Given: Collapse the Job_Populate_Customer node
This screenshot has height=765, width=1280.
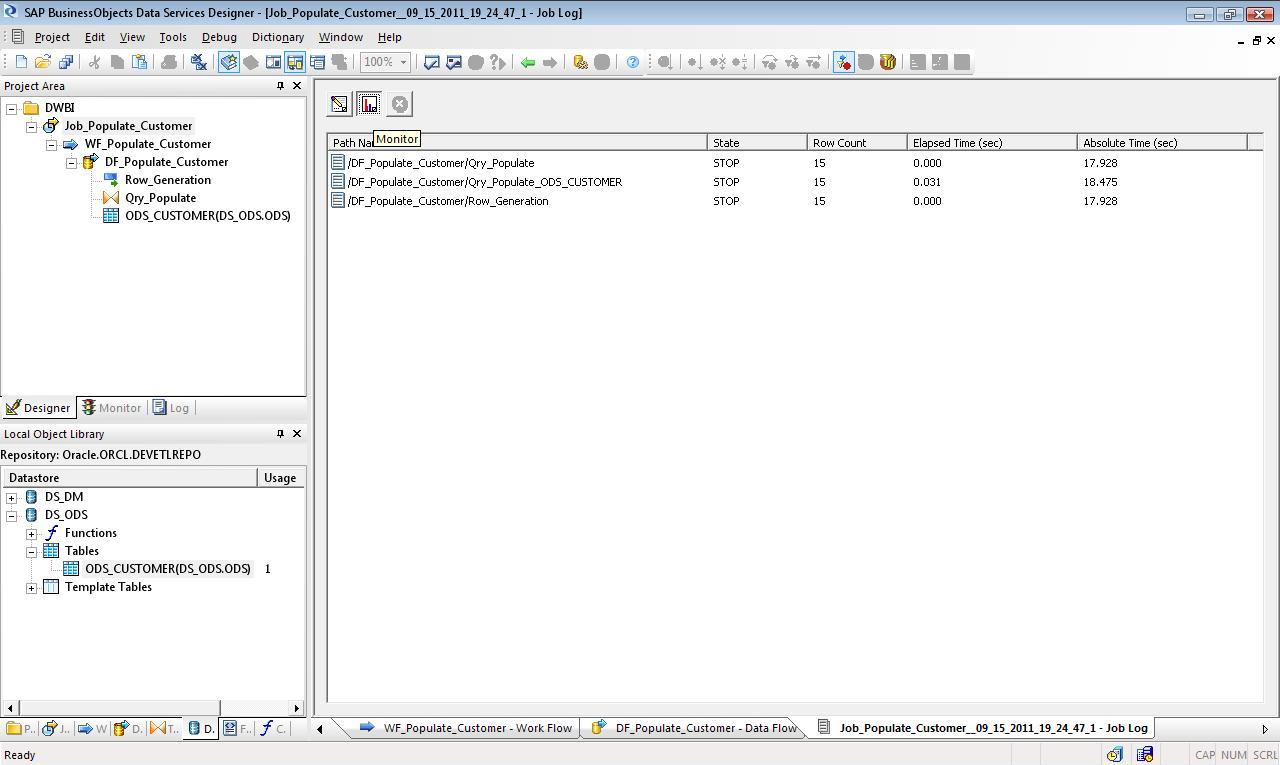Looking at the screenshot, I should (x=32, y=126).
